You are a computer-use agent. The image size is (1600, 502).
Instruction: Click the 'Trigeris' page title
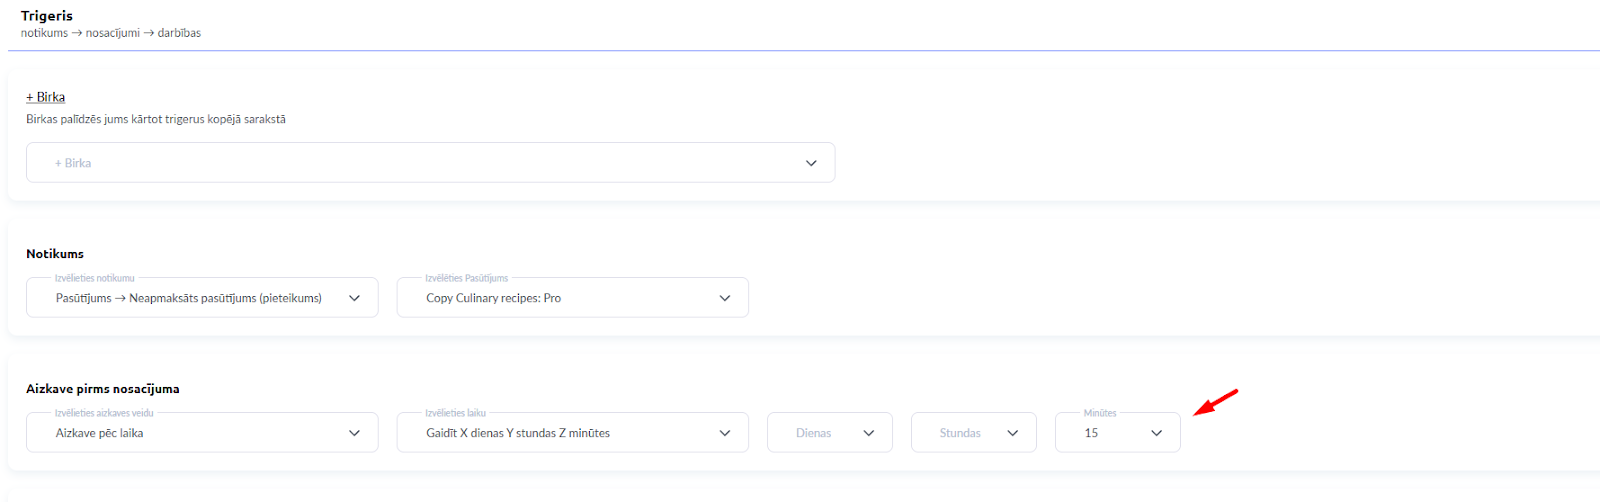coord(47,16)
